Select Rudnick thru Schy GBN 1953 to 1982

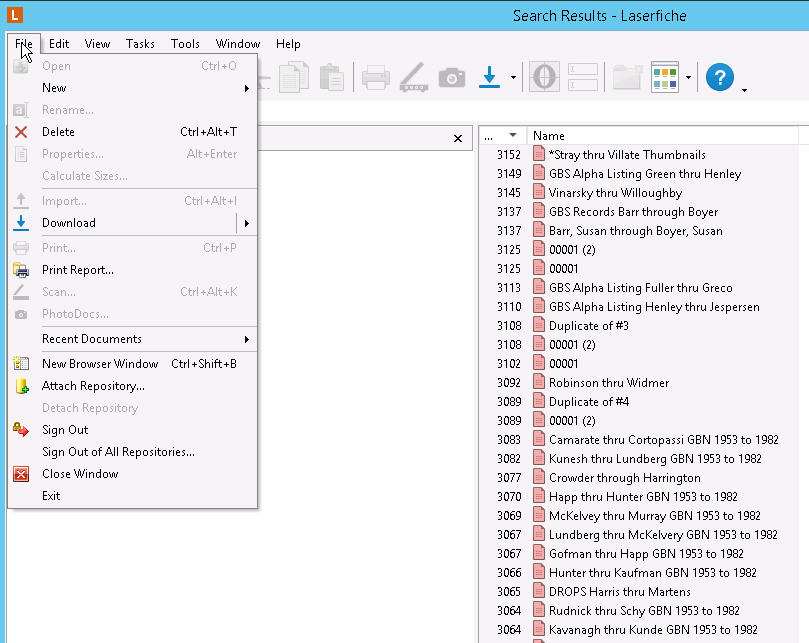pyautogui.click(x=644, y=610)
